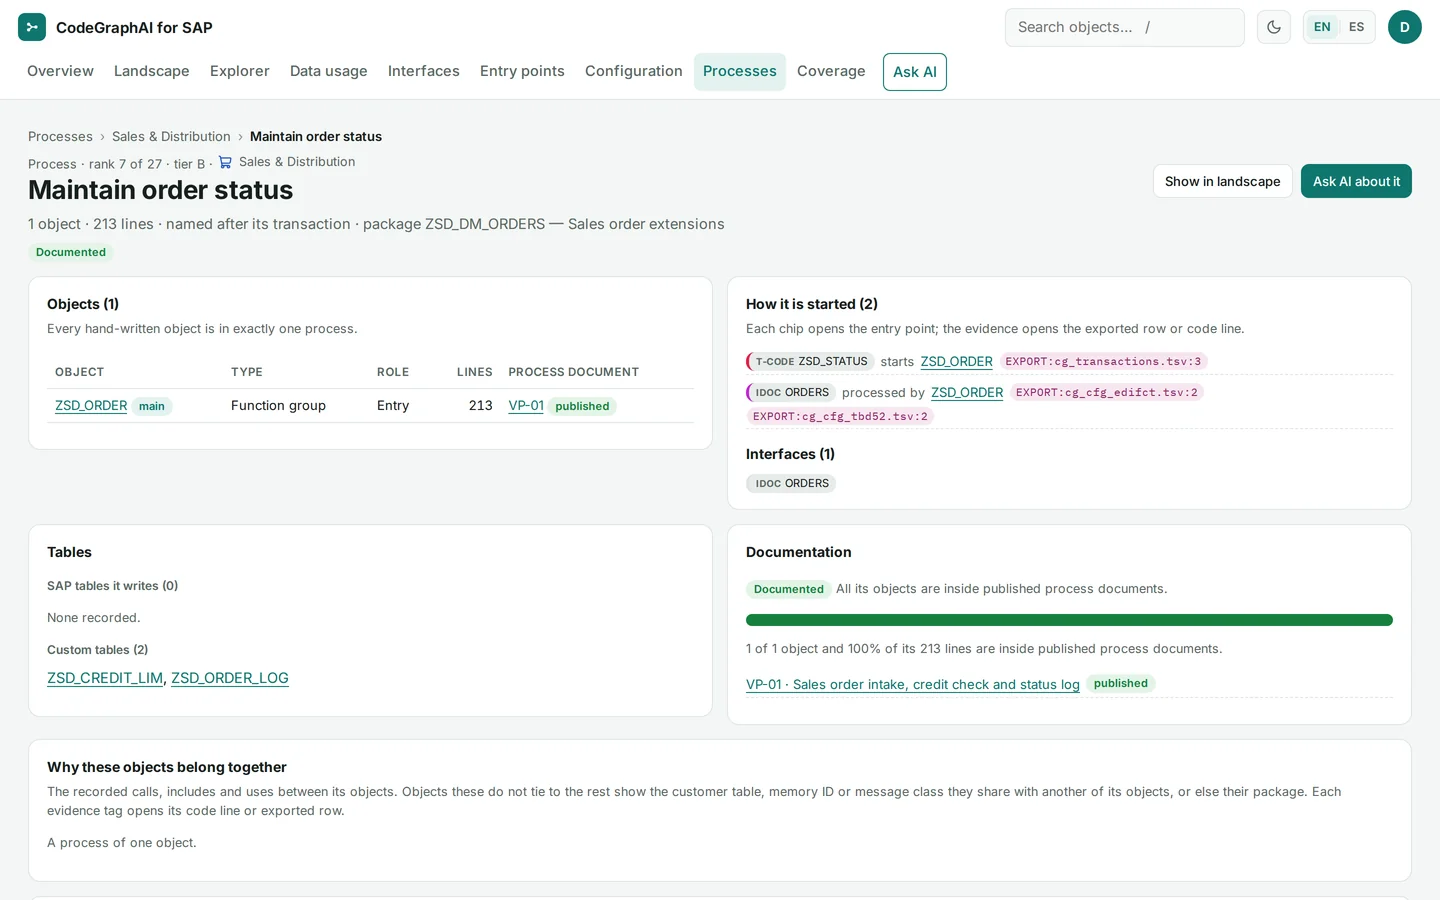
Task: Go to Entry points tab
Action: pos(522,71)
